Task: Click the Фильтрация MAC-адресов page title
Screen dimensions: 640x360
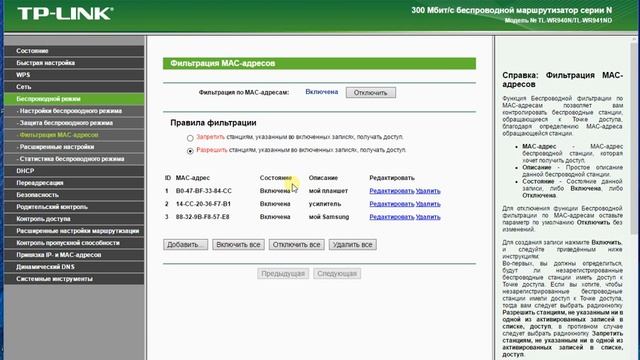Action: point(222,63)
